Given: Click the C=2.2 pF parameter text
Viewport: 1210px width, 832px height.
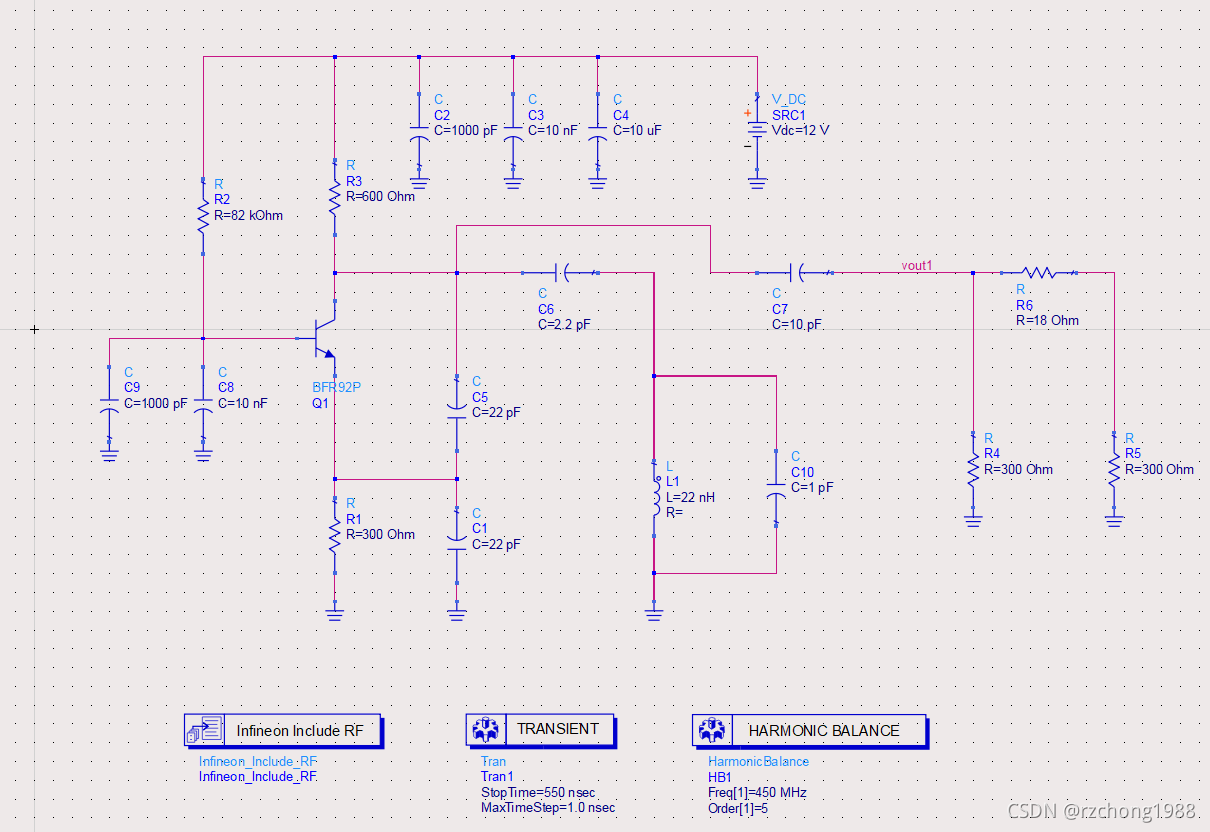Looking at the screenshot, I should click(564, 325).
